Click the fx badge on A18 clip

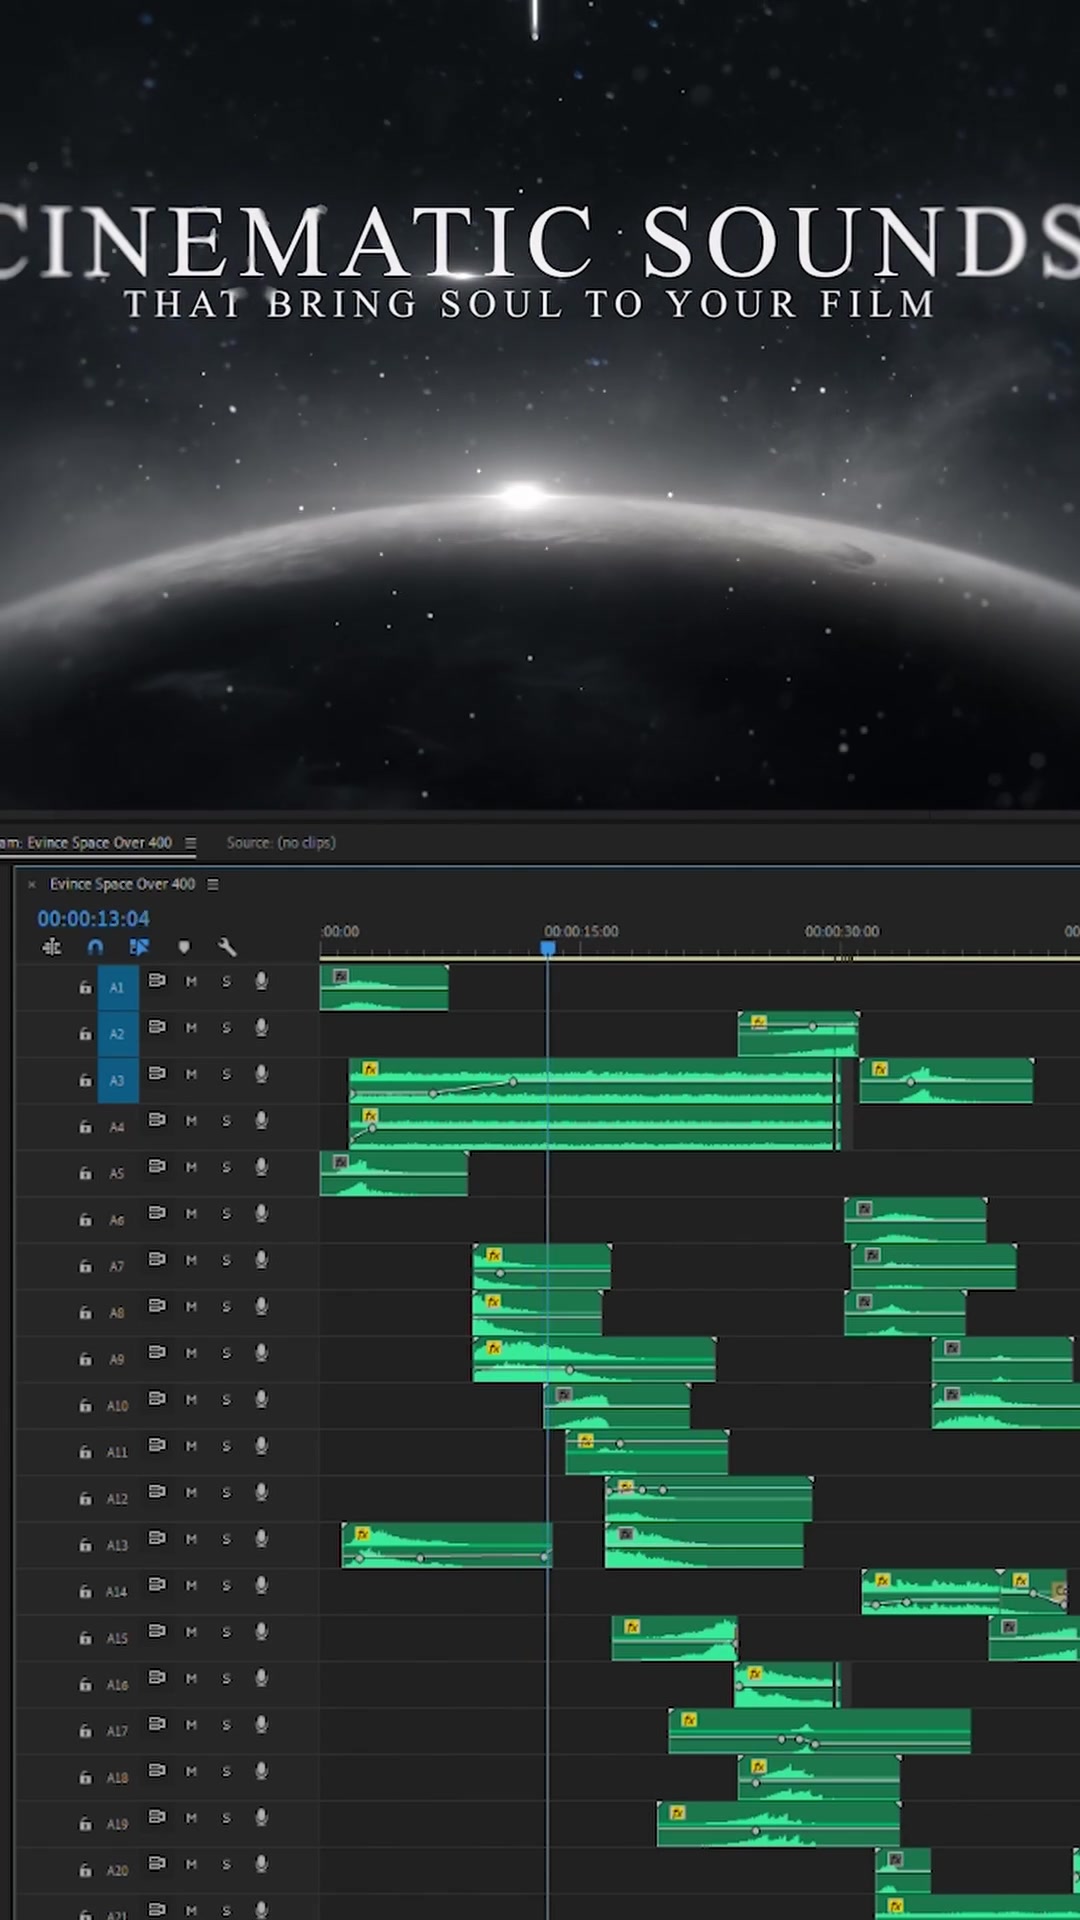tap(758, 1766)
